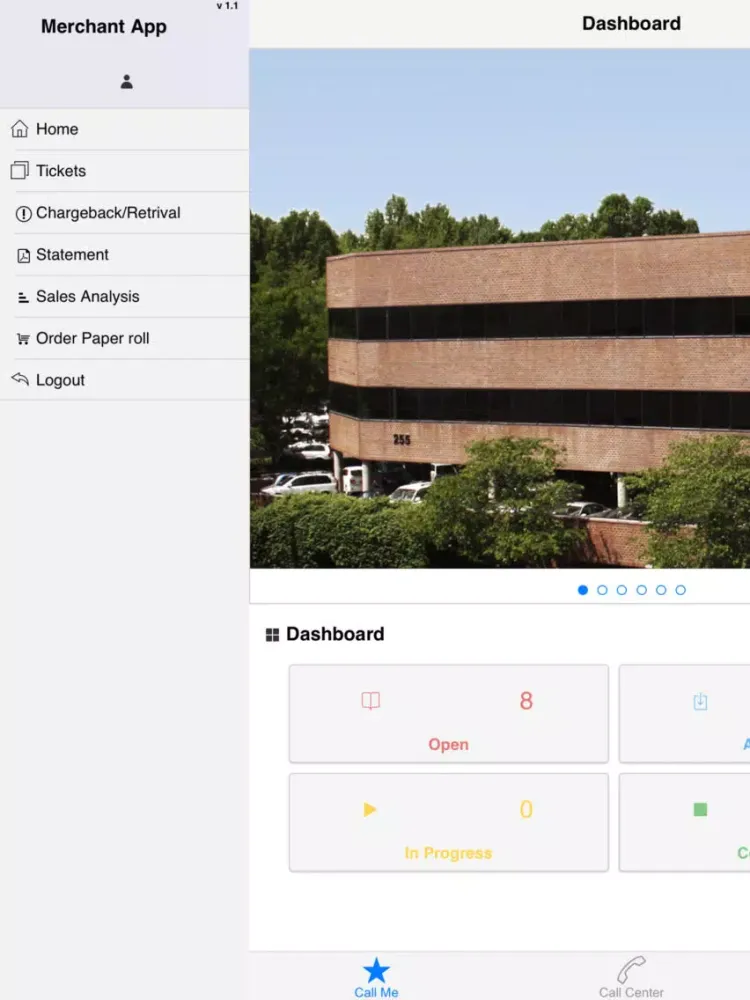Open Order Paper roll menu item
The image size is (750, 1000).
point(124,338)
